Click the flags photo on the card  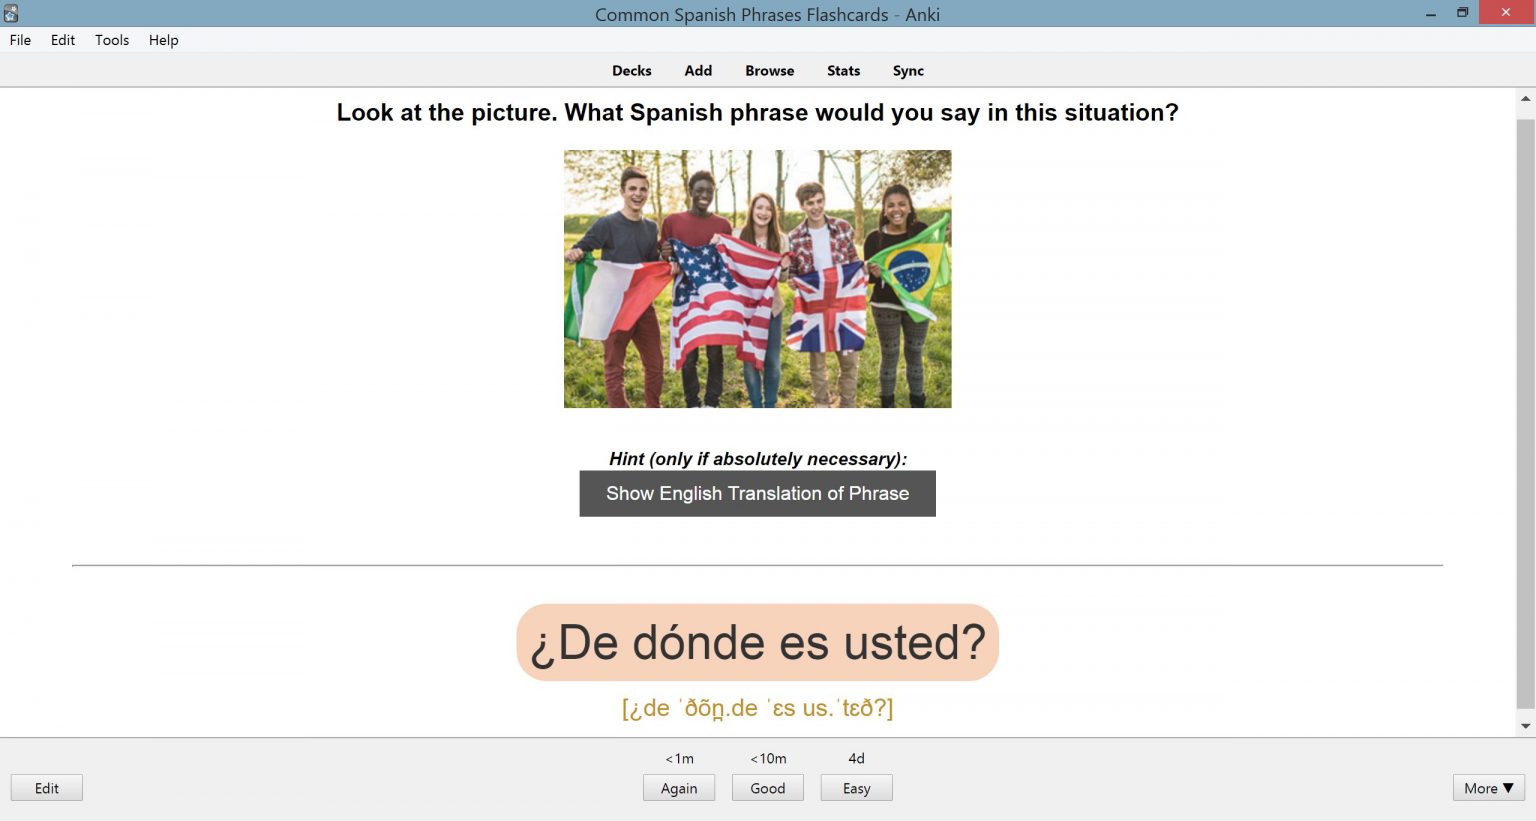757,279
